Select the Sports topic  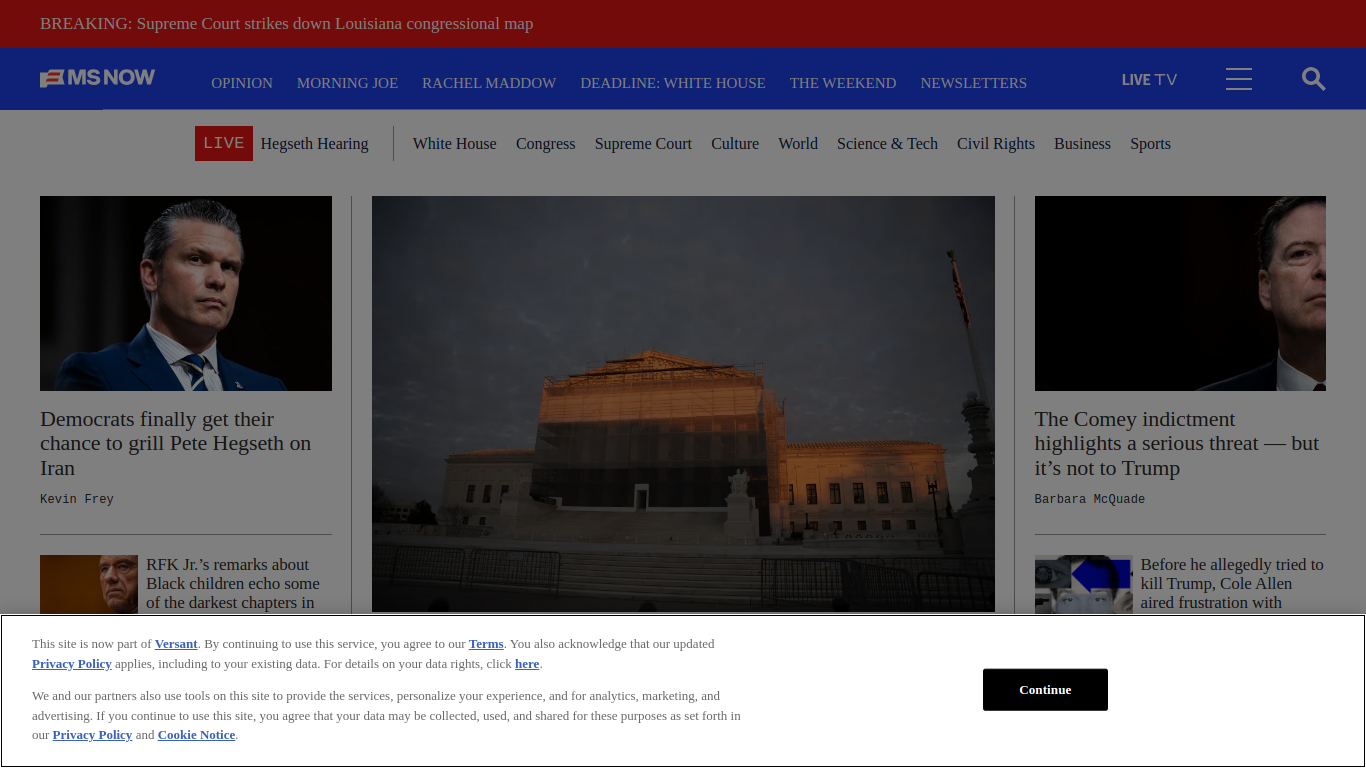(1150, 144)
